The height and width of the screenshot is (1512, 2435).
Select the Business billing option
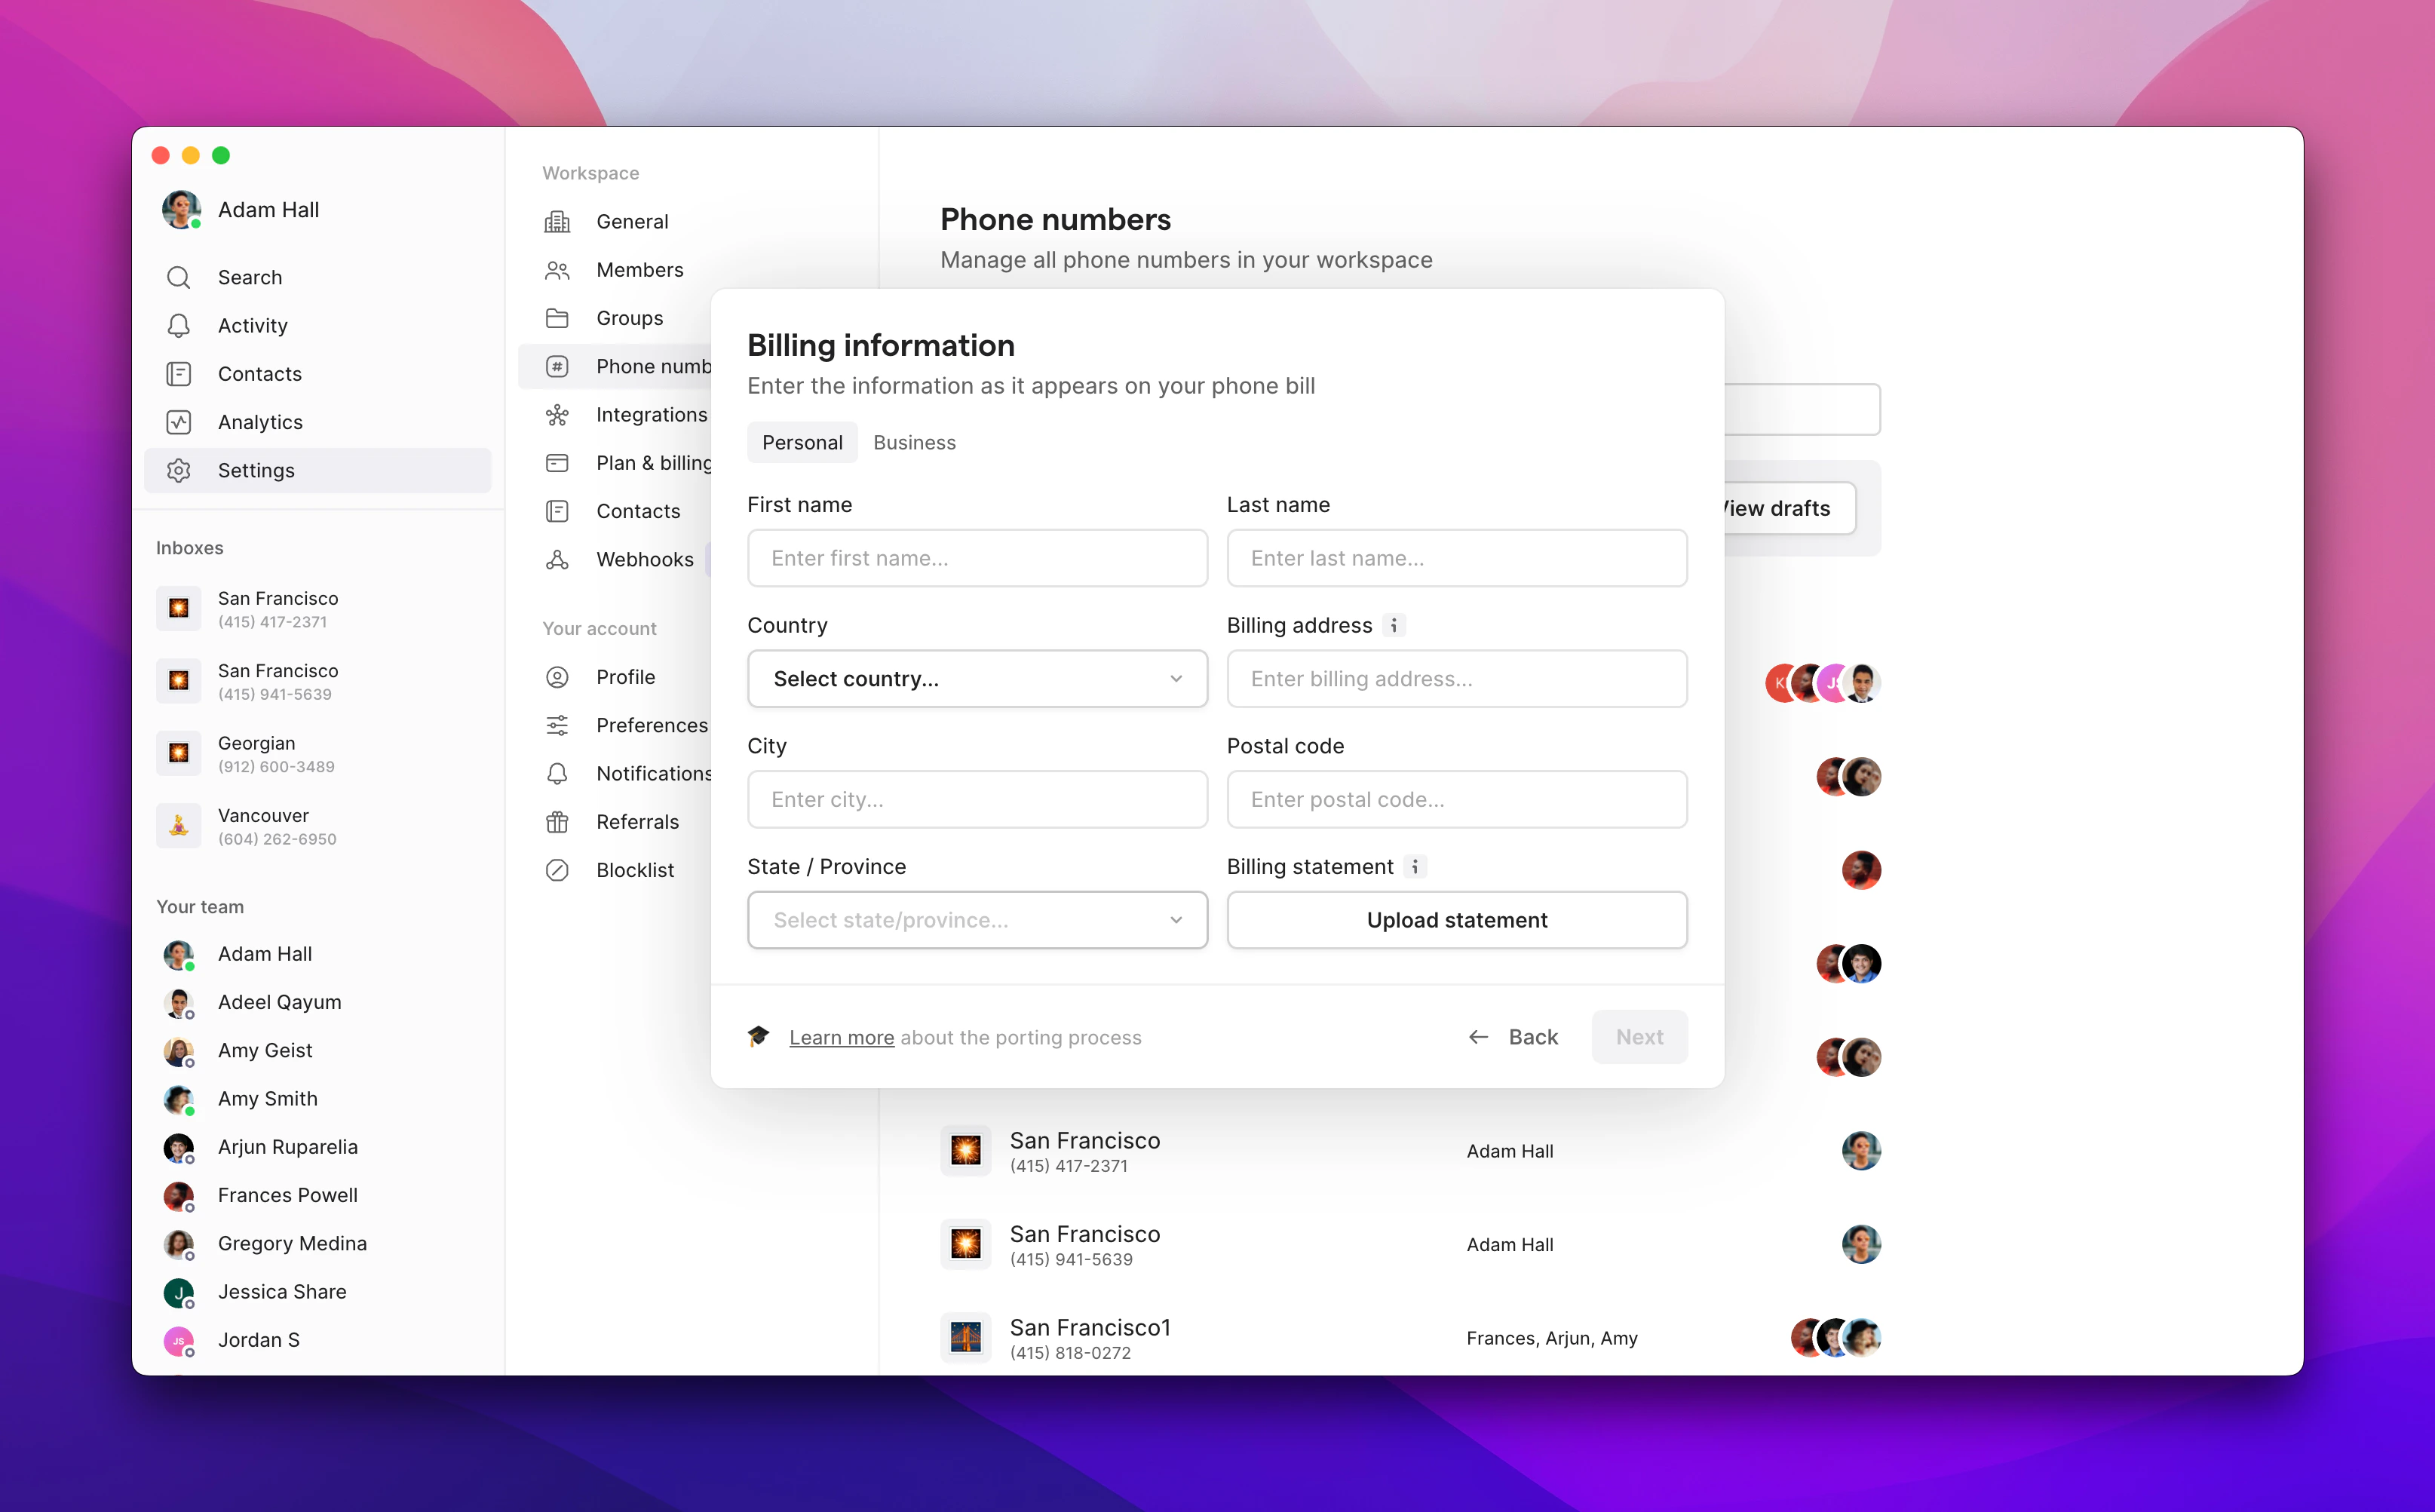(914, 442)
